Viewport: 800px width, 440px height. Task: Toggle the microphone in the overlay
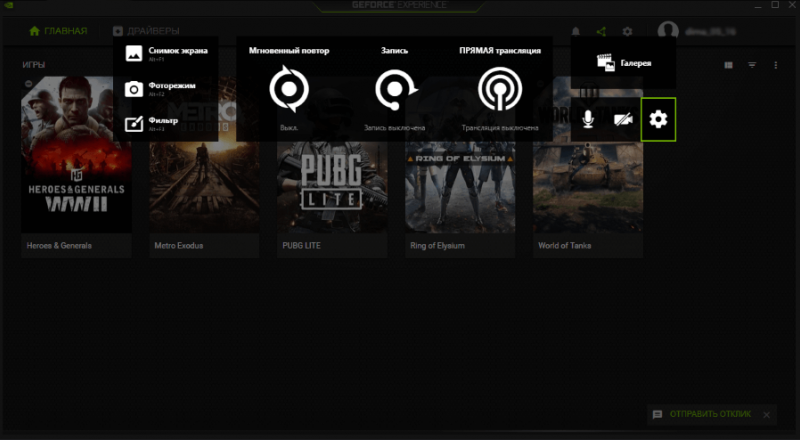(588, 119)
